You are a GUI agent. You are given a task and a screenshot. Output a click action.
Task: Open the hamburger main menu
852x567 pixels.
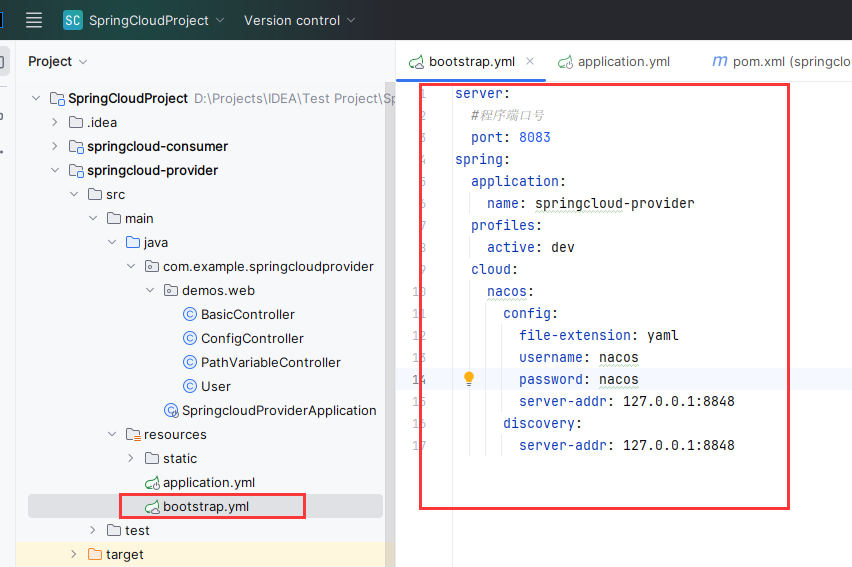coord(34,20)
